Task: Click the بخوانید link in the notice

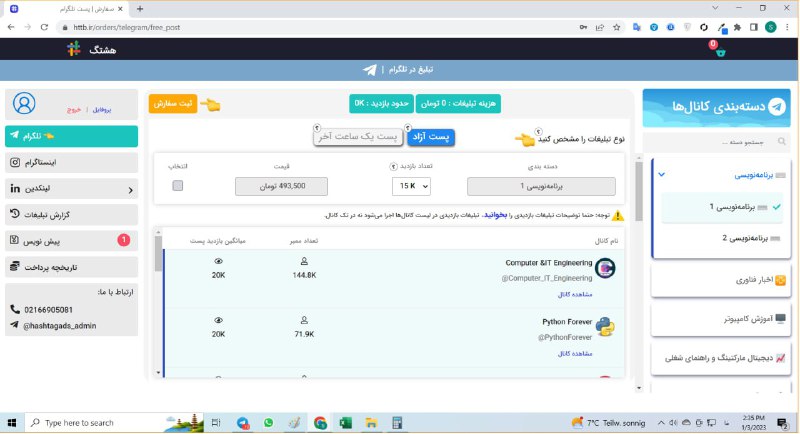Action: (495, 215)
